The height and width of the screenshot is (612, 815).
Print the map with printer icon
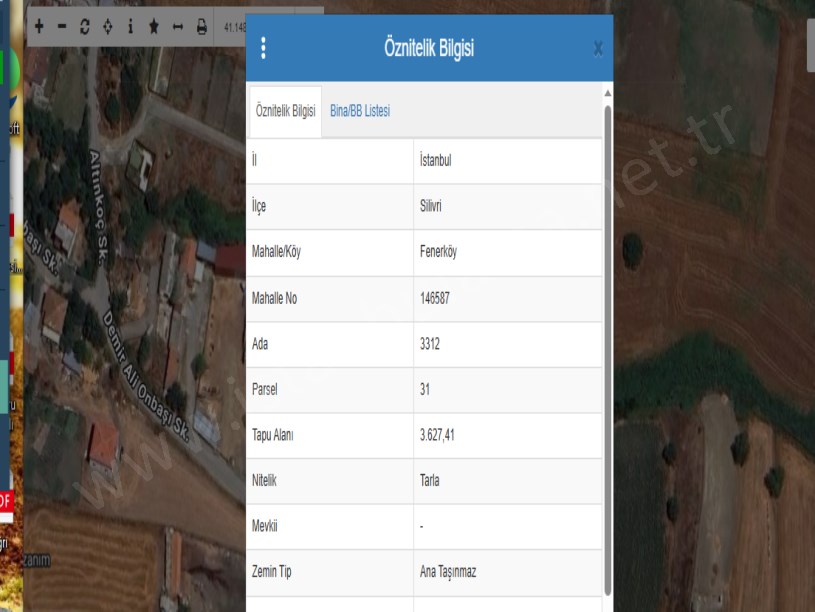(x=201, y=27)
